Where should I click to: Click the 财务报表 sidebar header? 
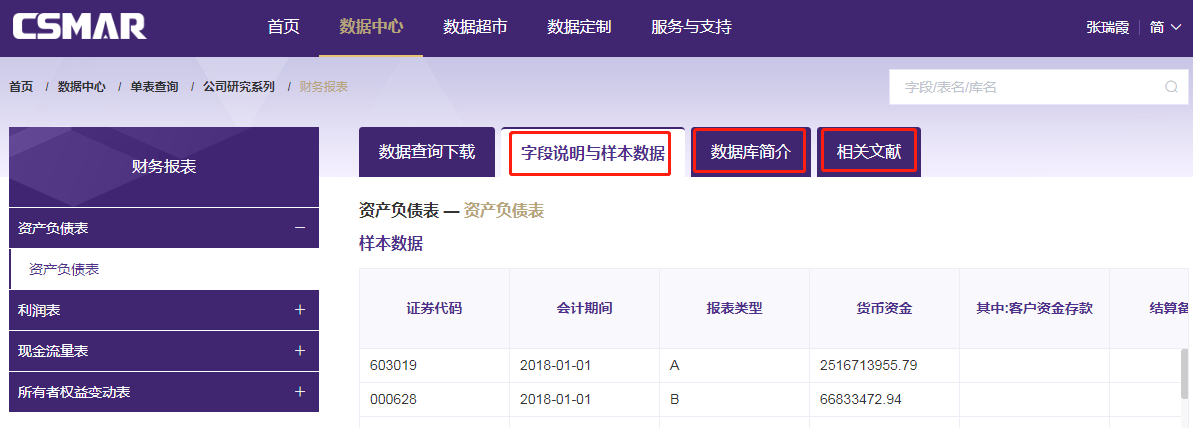(164, 166)
